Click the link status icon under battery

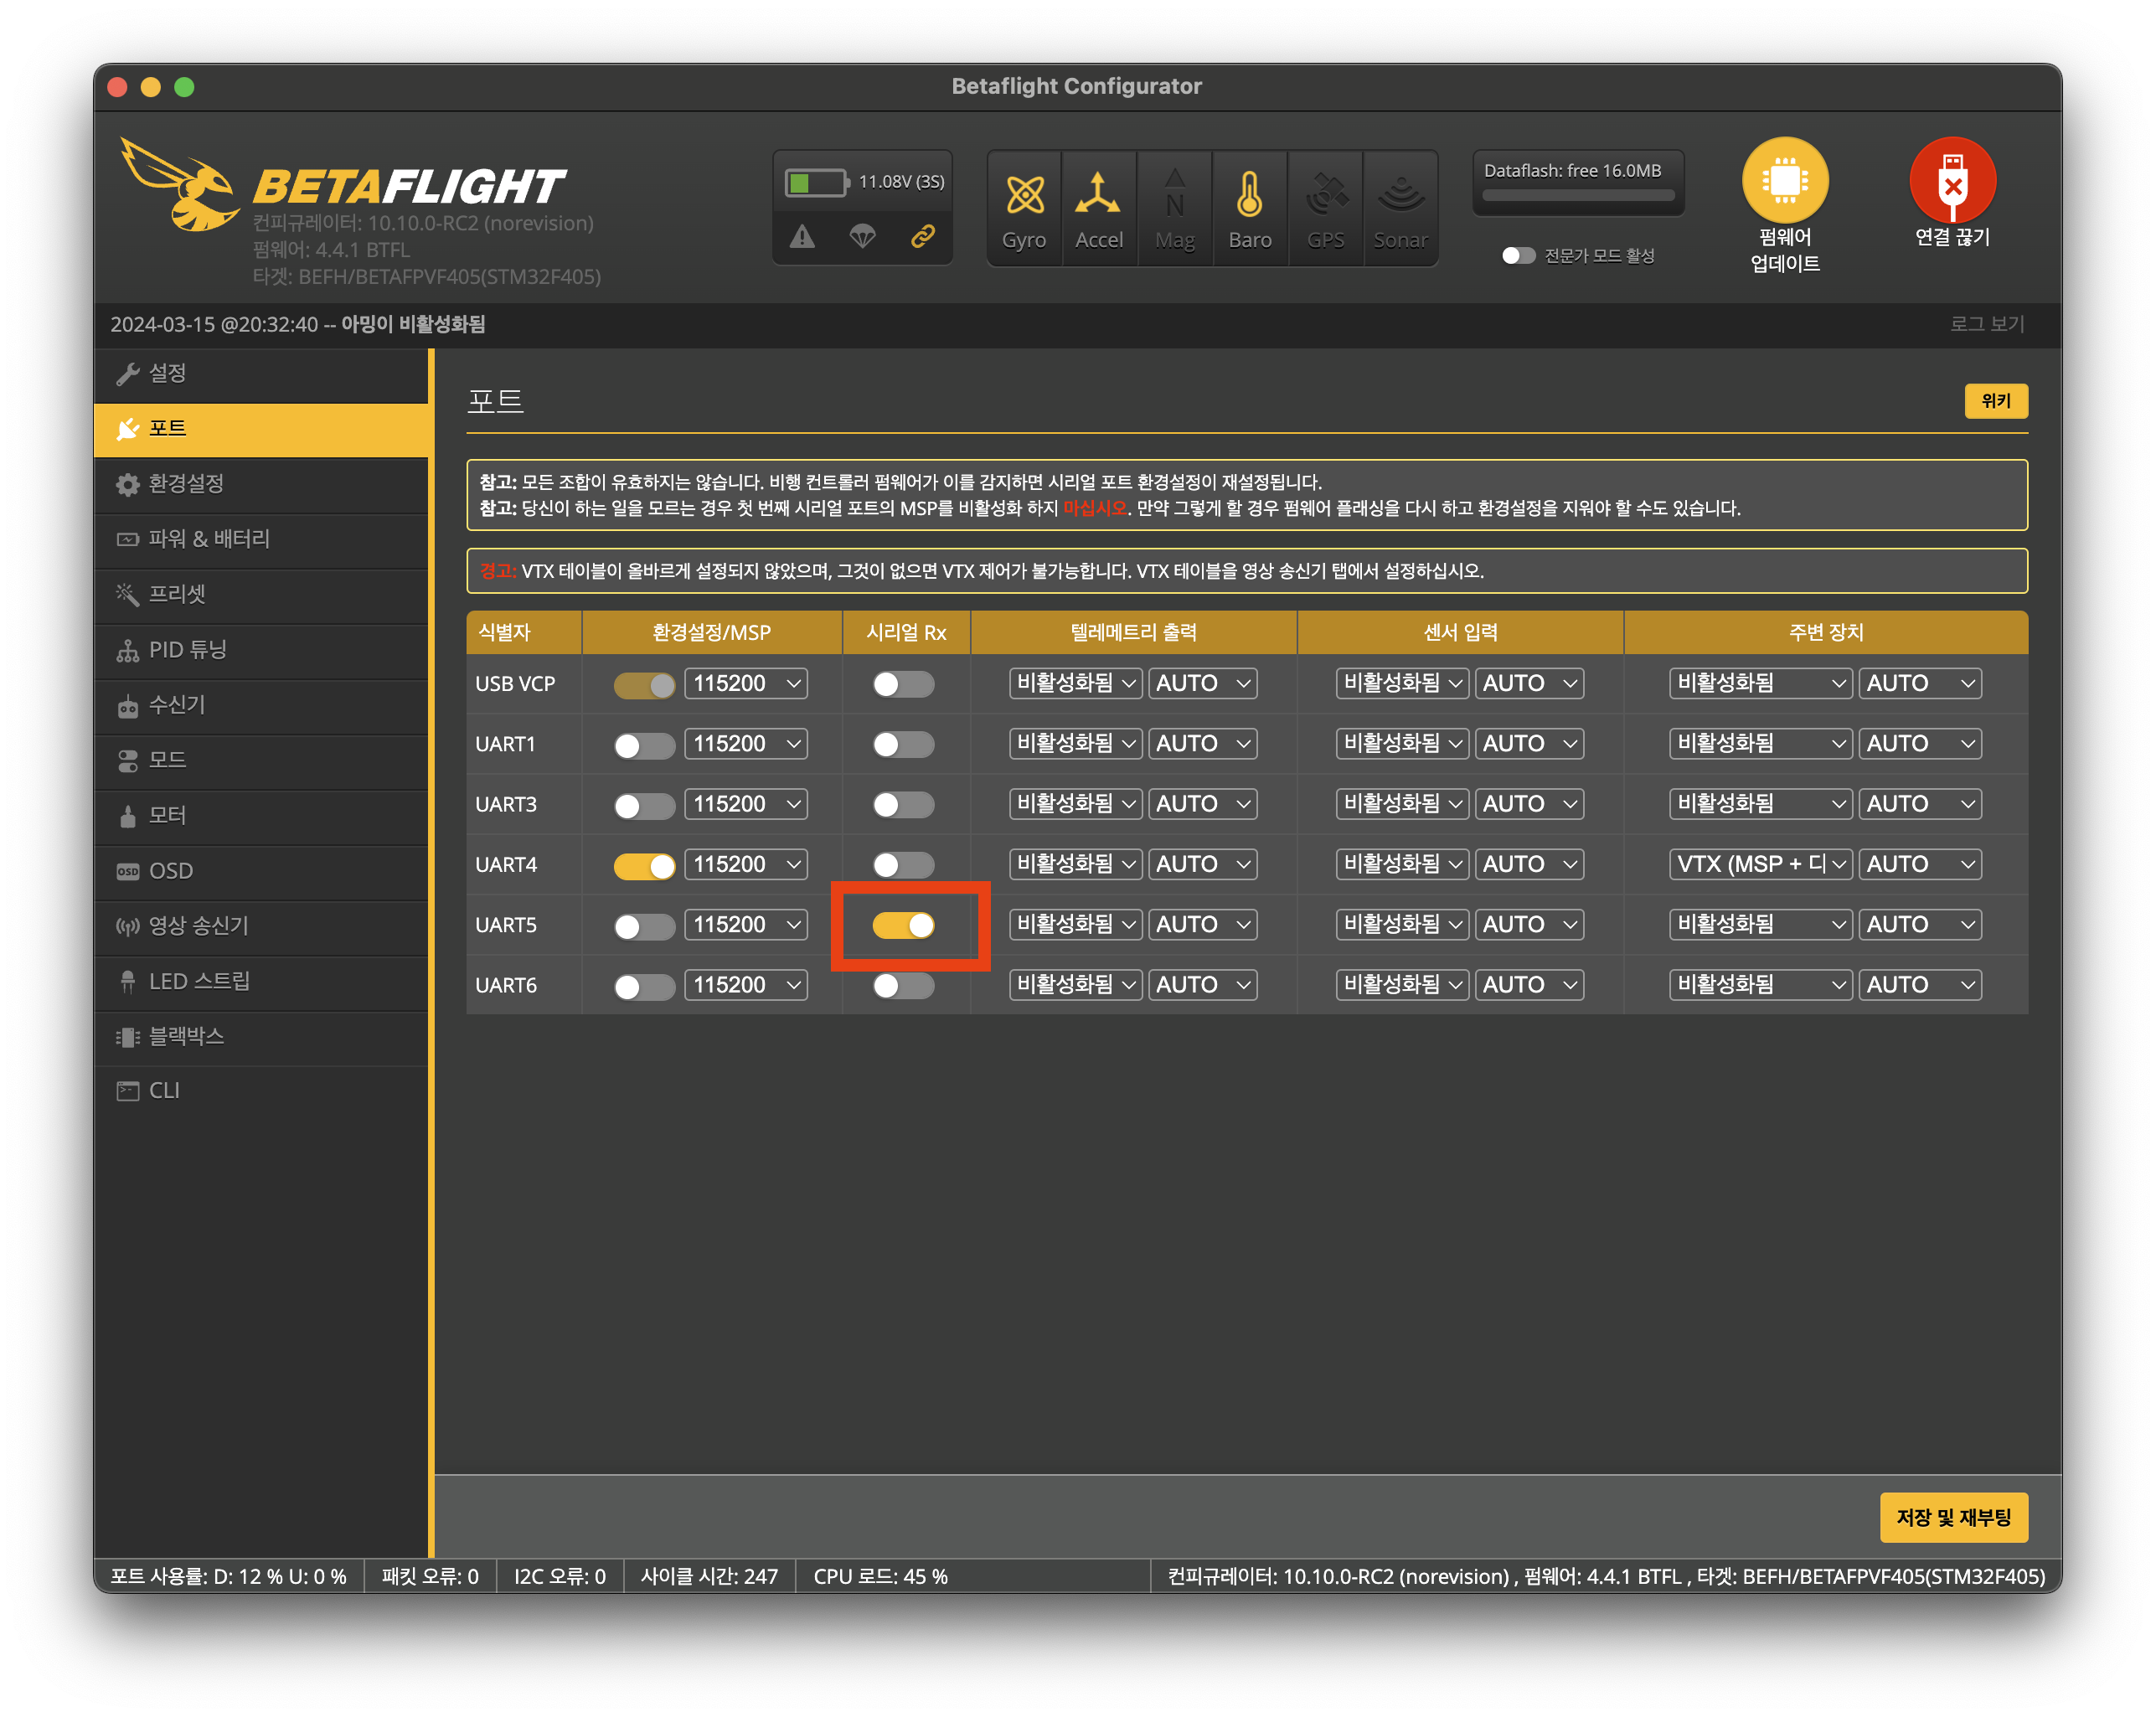point(922,236)
